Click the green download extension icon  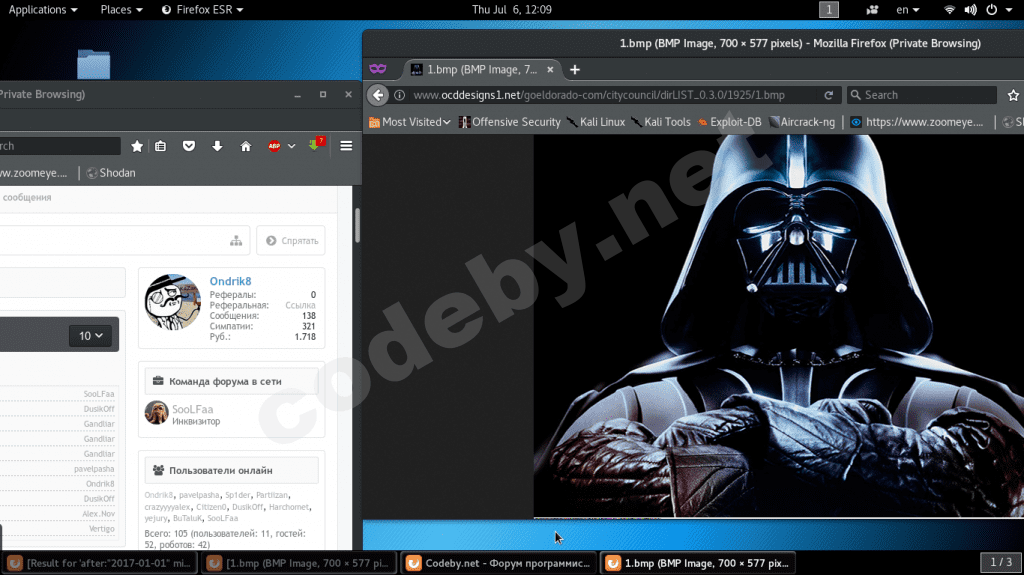click(317, 145)
